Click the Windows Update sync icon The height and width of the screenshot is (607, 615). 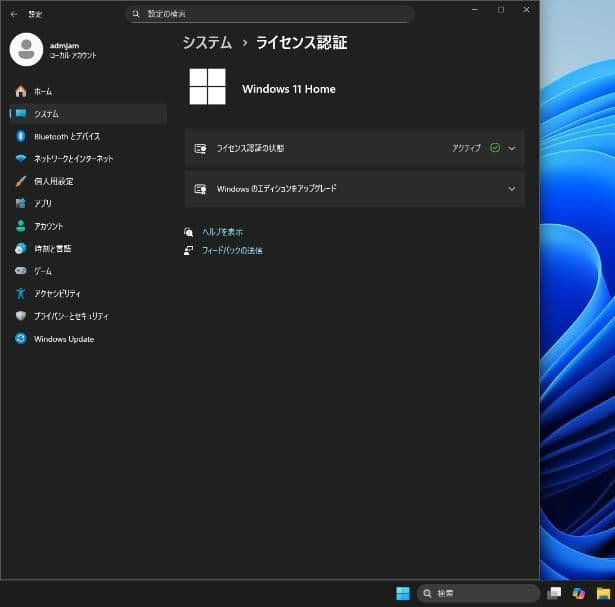21,338
